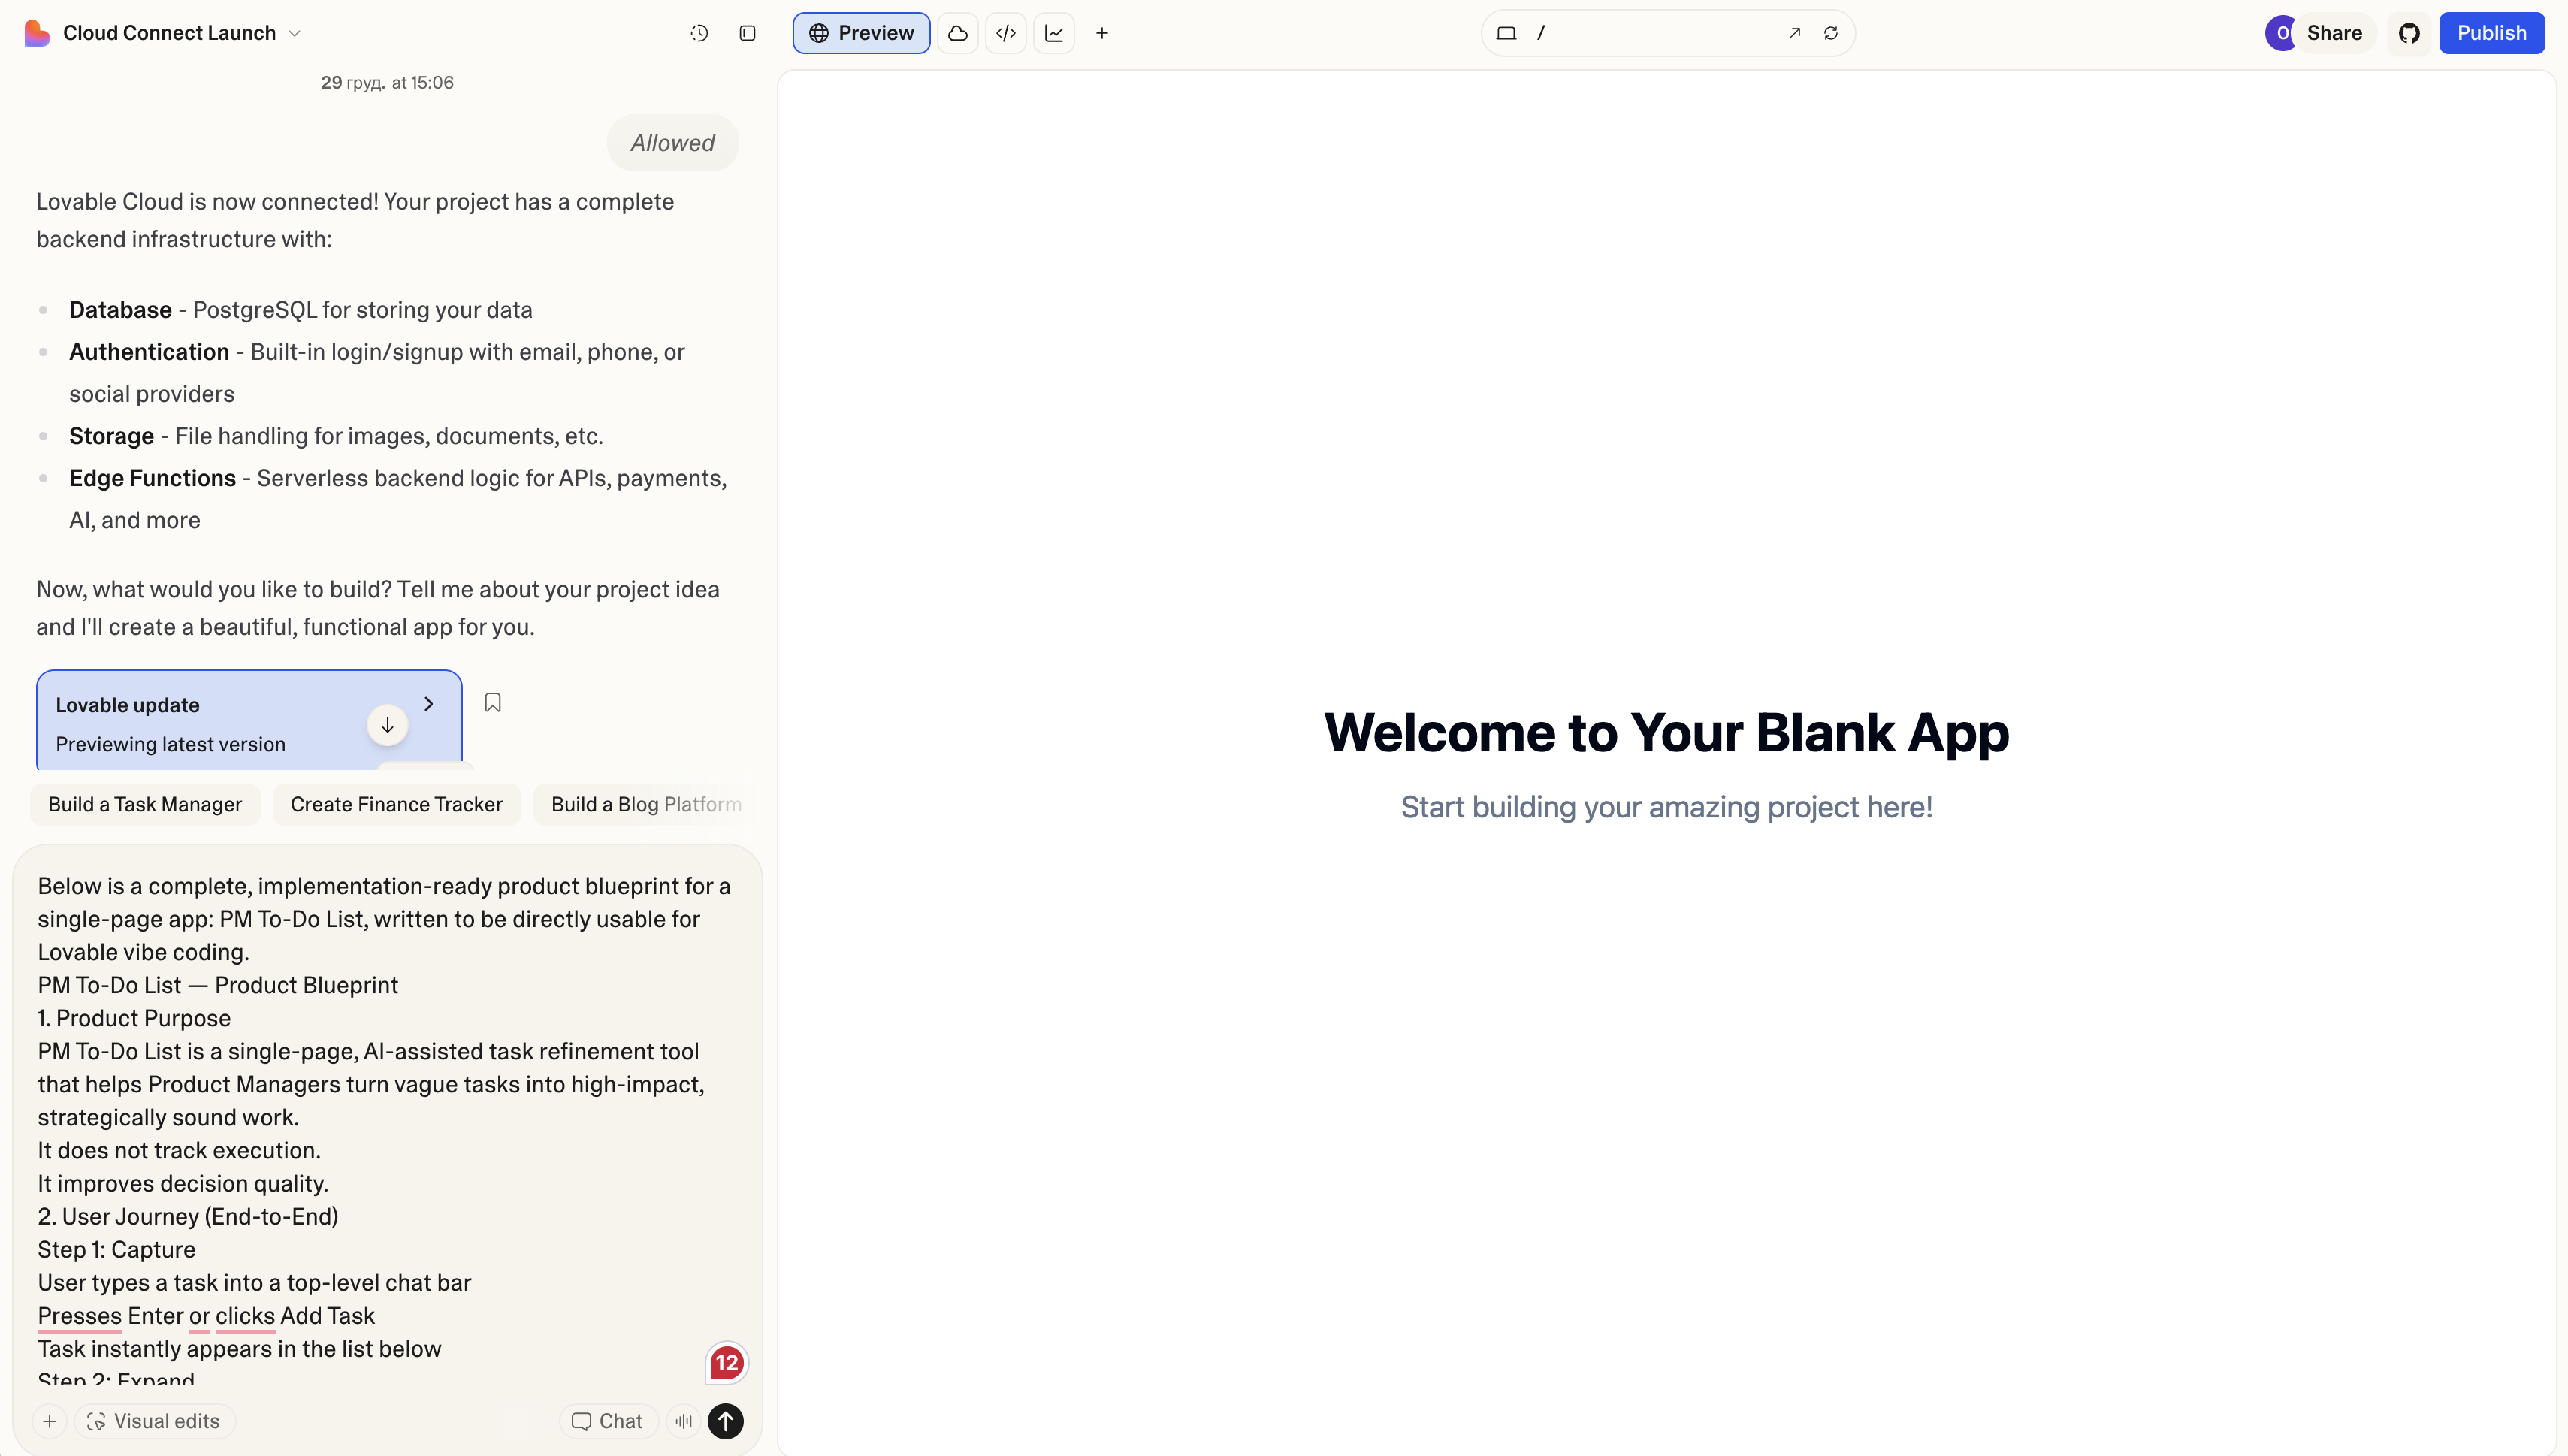Toggle Visual edits mode
Screen dimensions: 2568x1456
pos(154,1421)
